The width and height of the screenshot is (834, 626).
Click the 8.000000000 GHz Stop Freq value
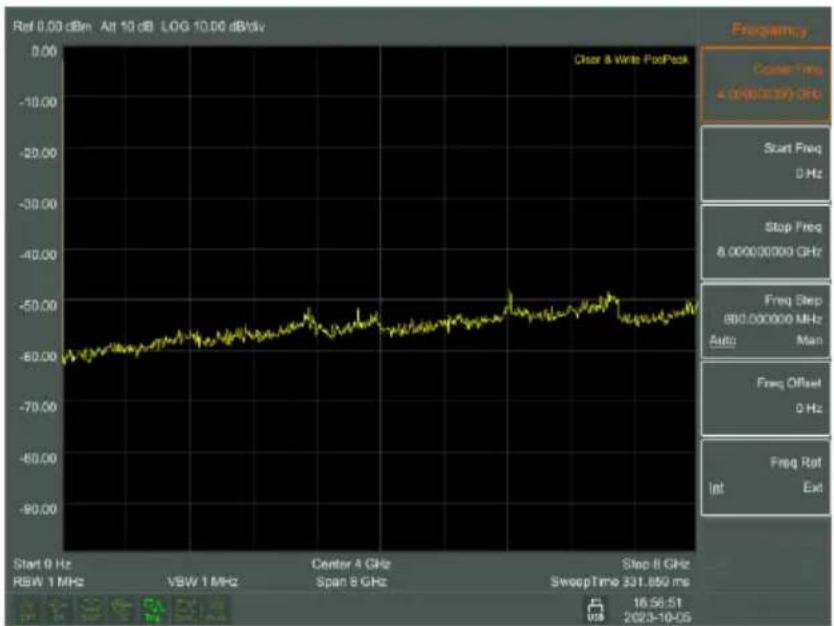coord(769,251)
